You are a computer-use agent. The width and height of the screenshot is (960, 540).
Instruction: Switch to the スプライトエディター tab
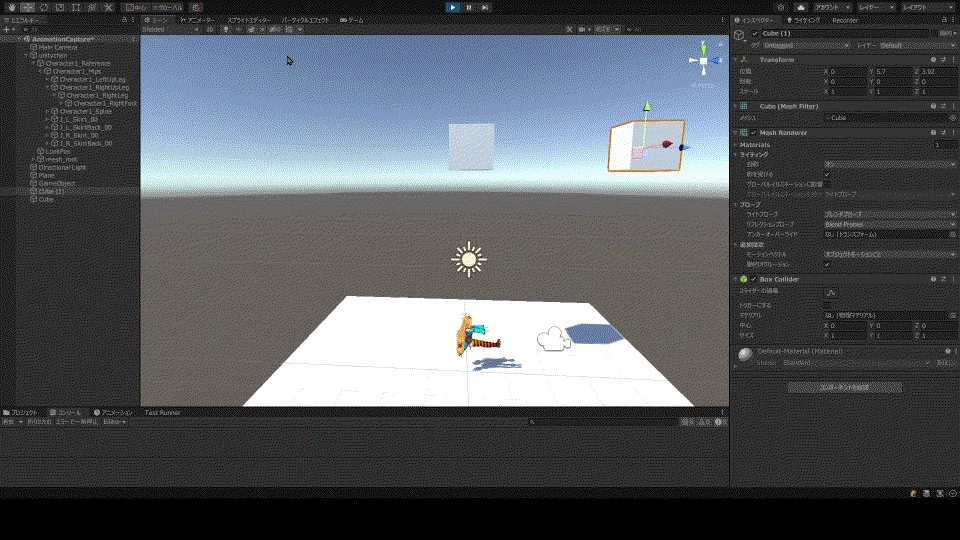249,20
